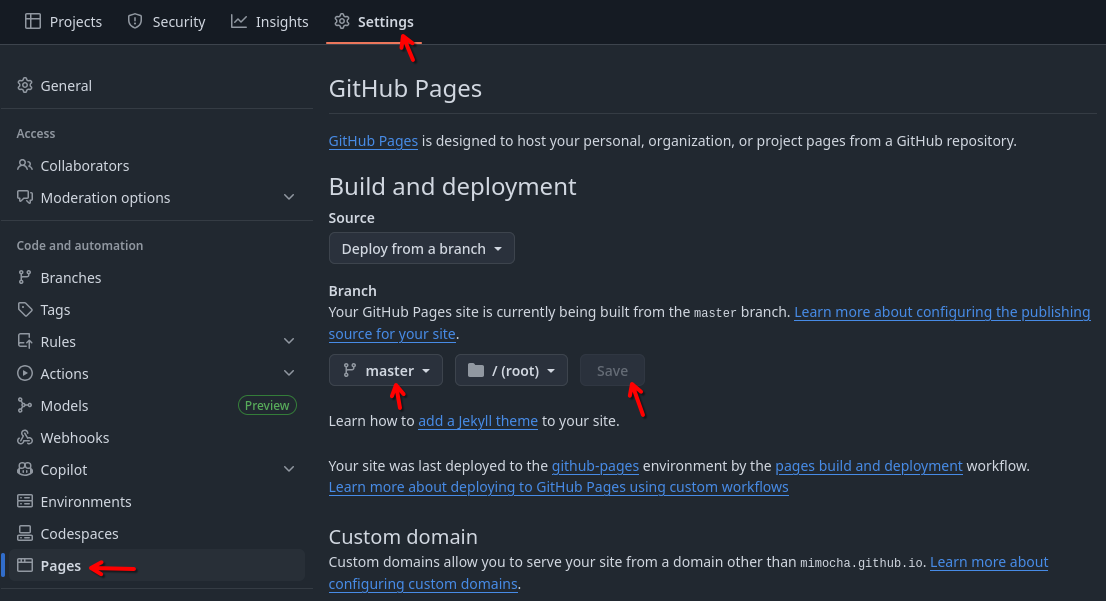This screenshot has height=601, width=1106.
Task: Click the Preview badge next to Models
Action: click(x=267, y=405)
